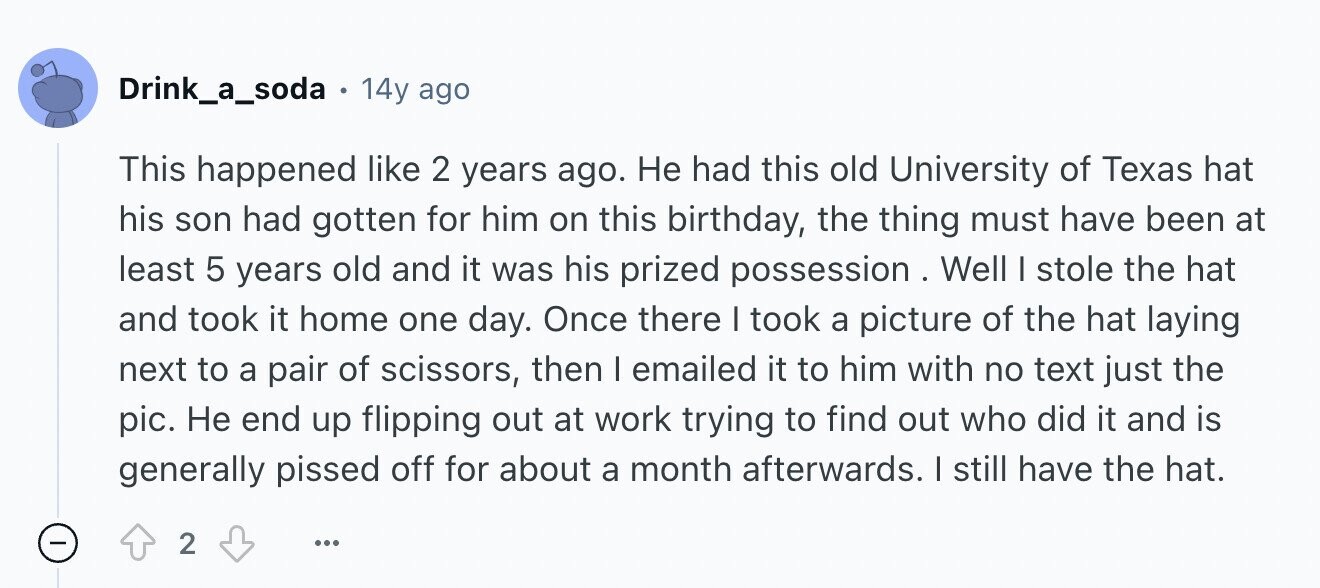Upvote the Drink_a_soda comment
The width and height of the screenshot is (1320, 588).
139,545
